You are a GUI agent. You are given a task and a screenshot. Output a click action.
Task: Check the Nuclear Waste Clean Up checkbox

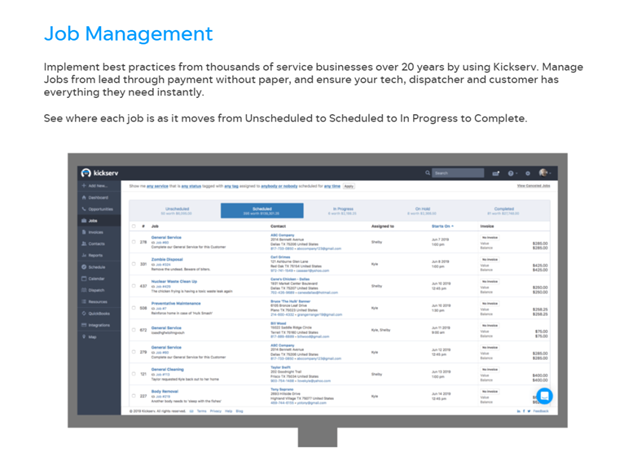point(134,286)
